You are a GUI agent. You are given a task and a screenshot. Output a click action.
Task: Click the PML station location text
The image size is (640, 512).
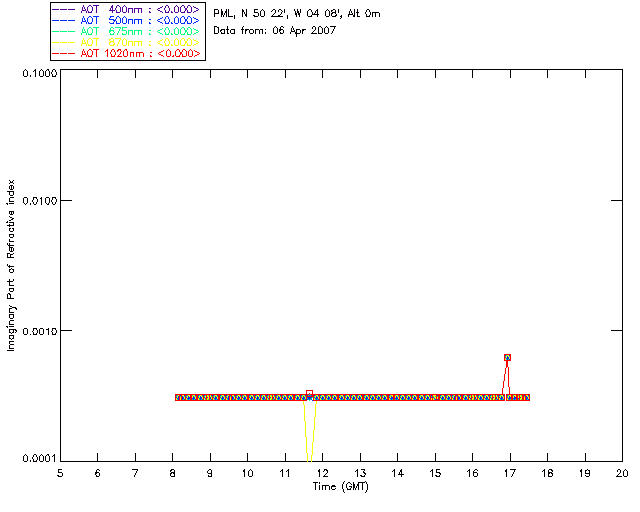(297, 14)
